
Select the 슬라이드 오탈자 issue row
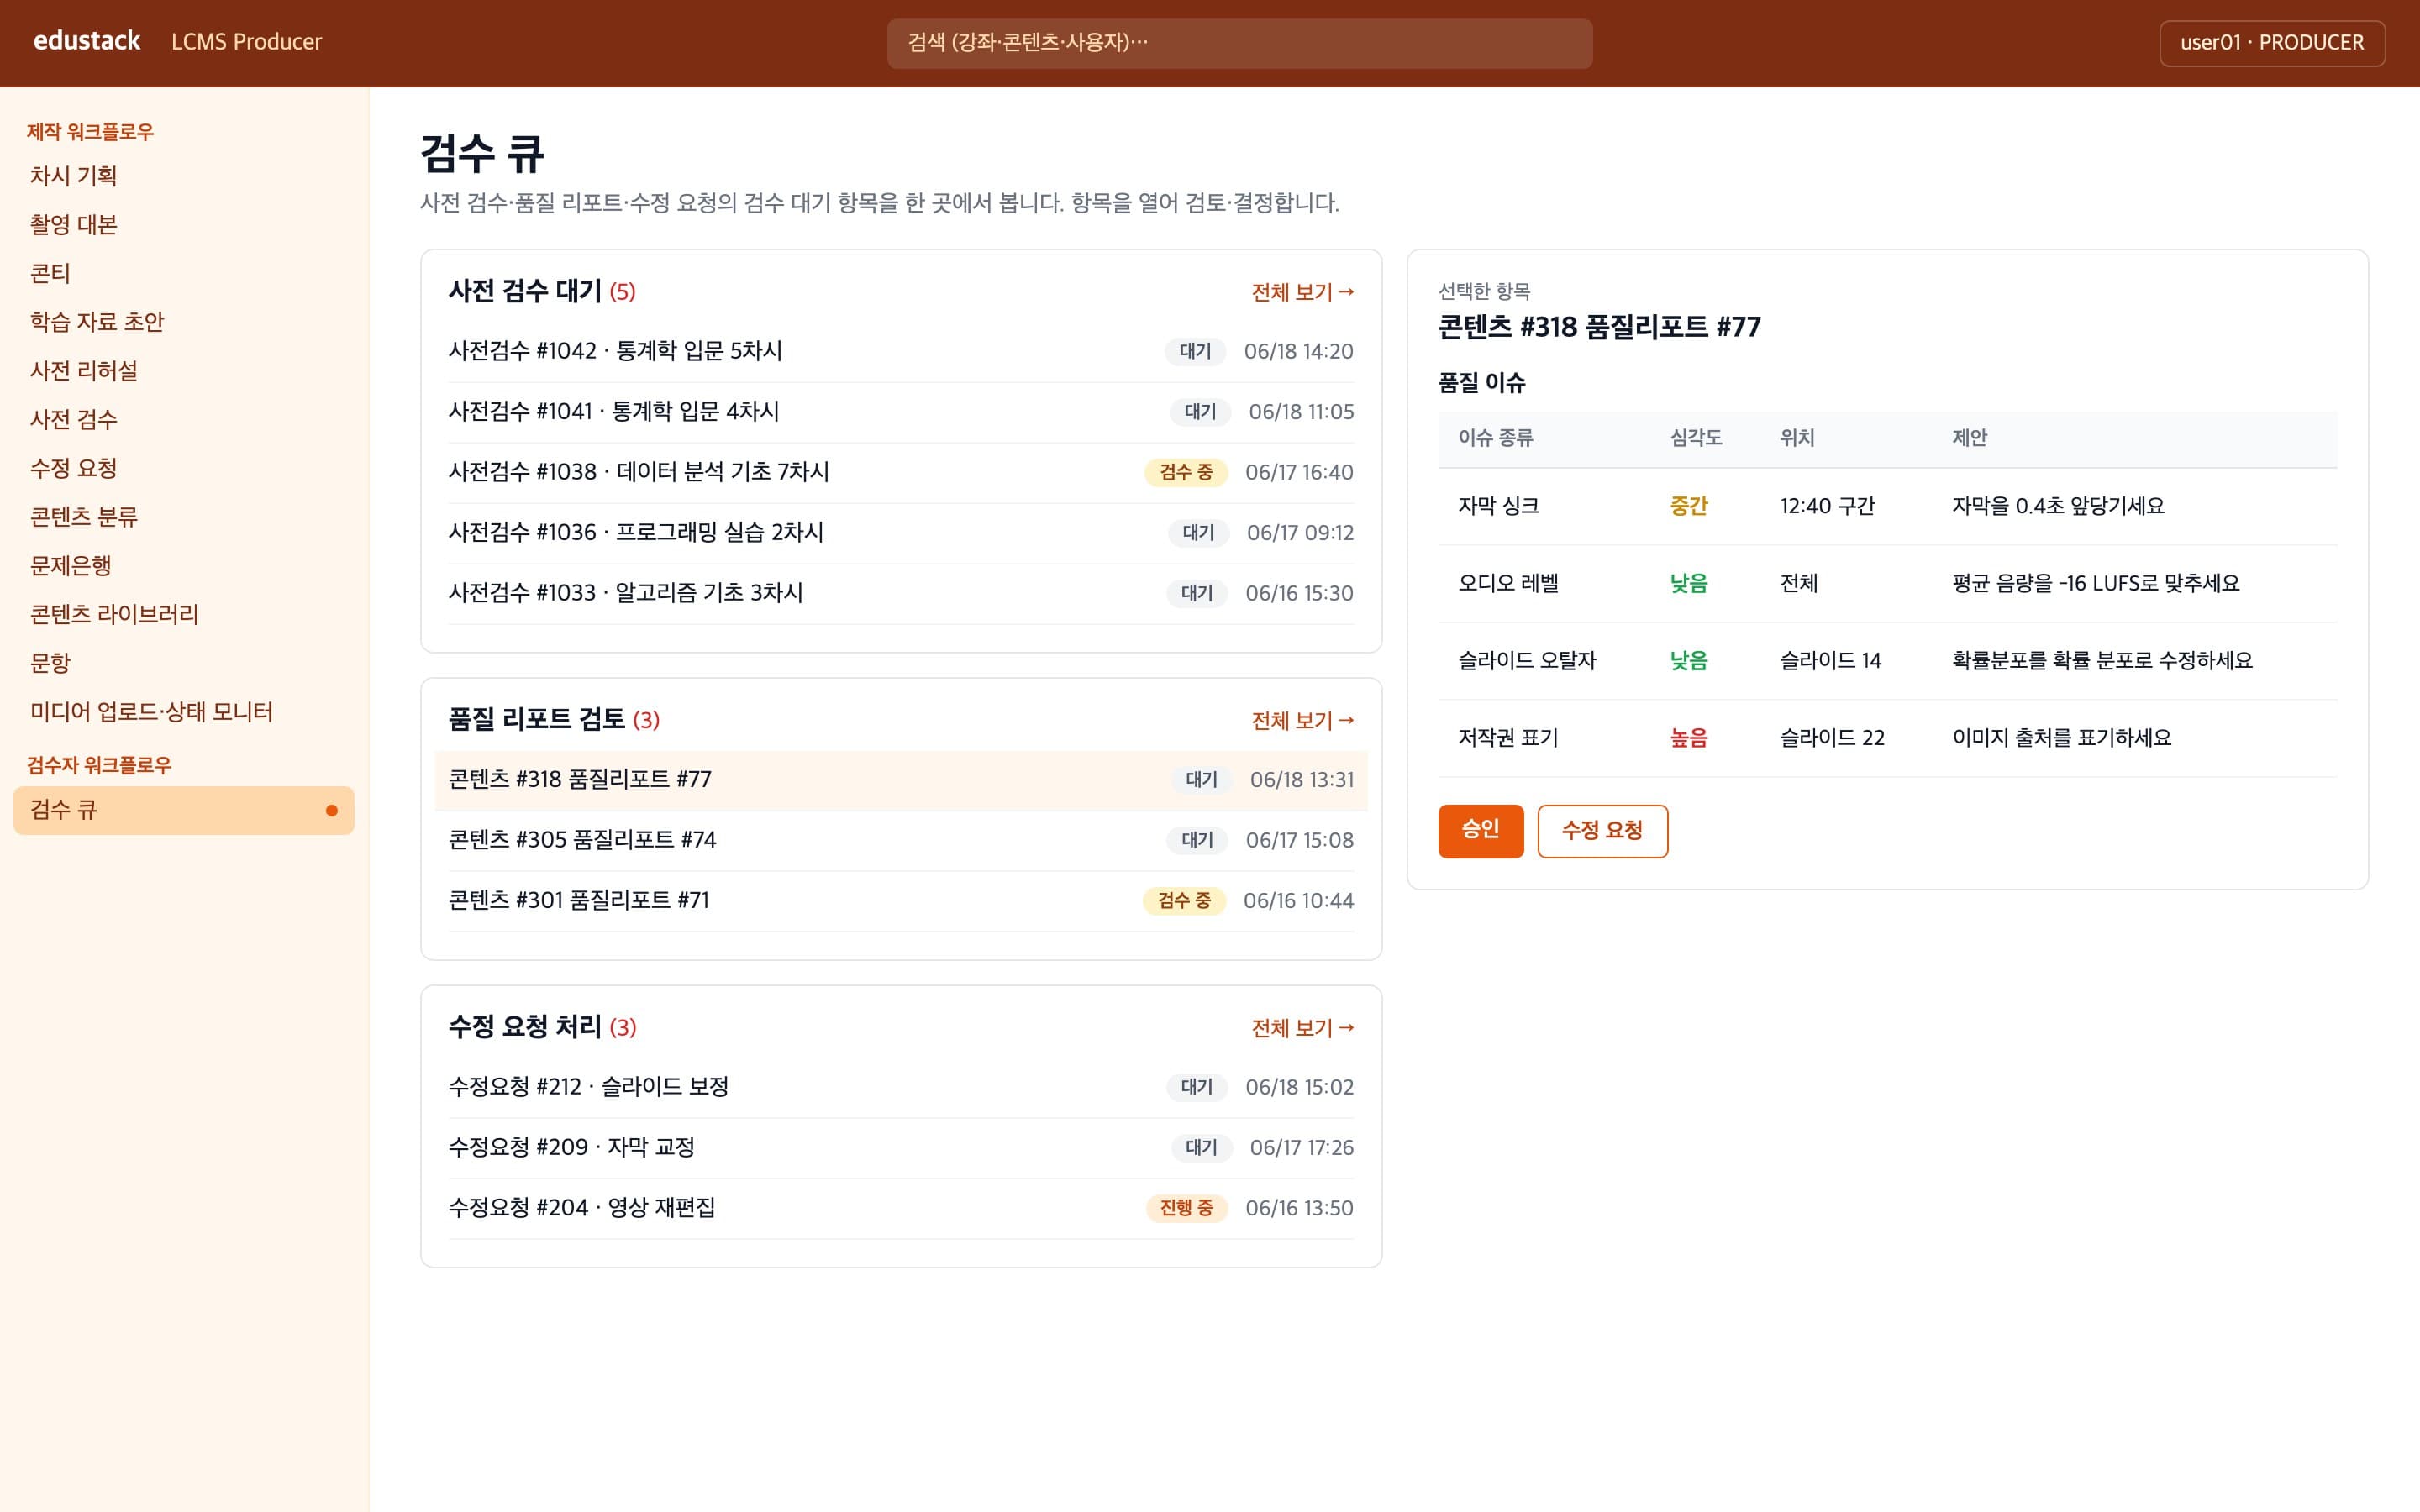(x=1887, y=661)
